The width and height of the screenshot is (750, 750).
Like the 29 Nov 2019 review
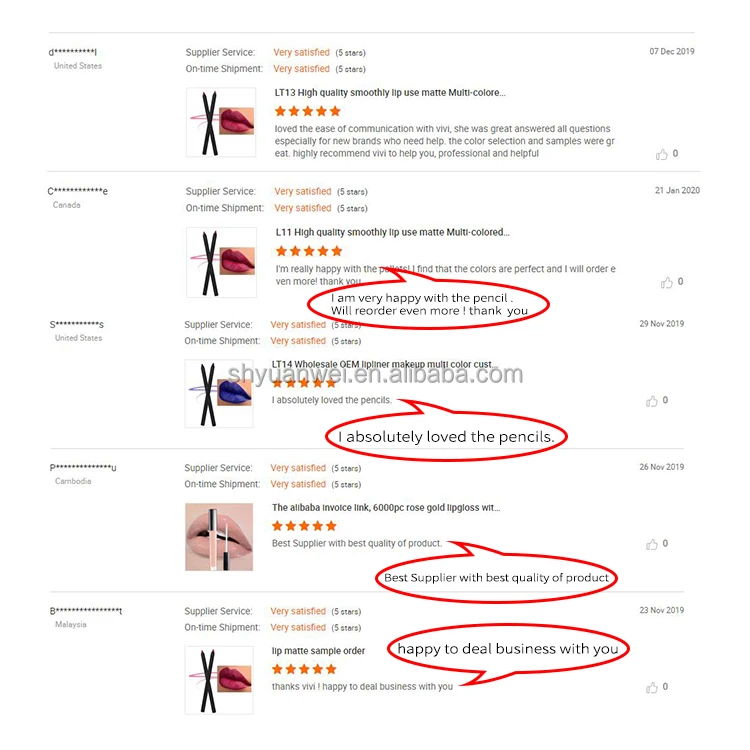[x=651, y=401]
